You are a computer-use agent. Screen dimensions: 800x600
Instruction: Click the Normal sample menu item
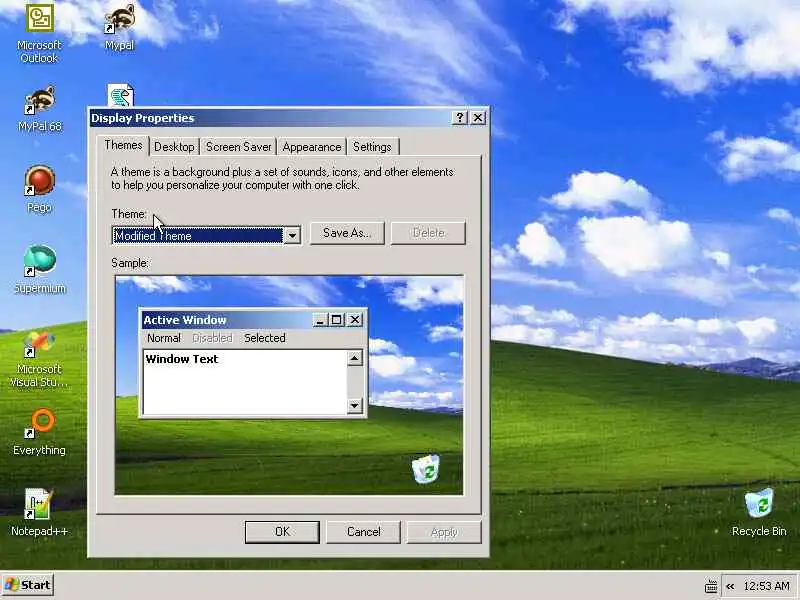click(164, 338)
